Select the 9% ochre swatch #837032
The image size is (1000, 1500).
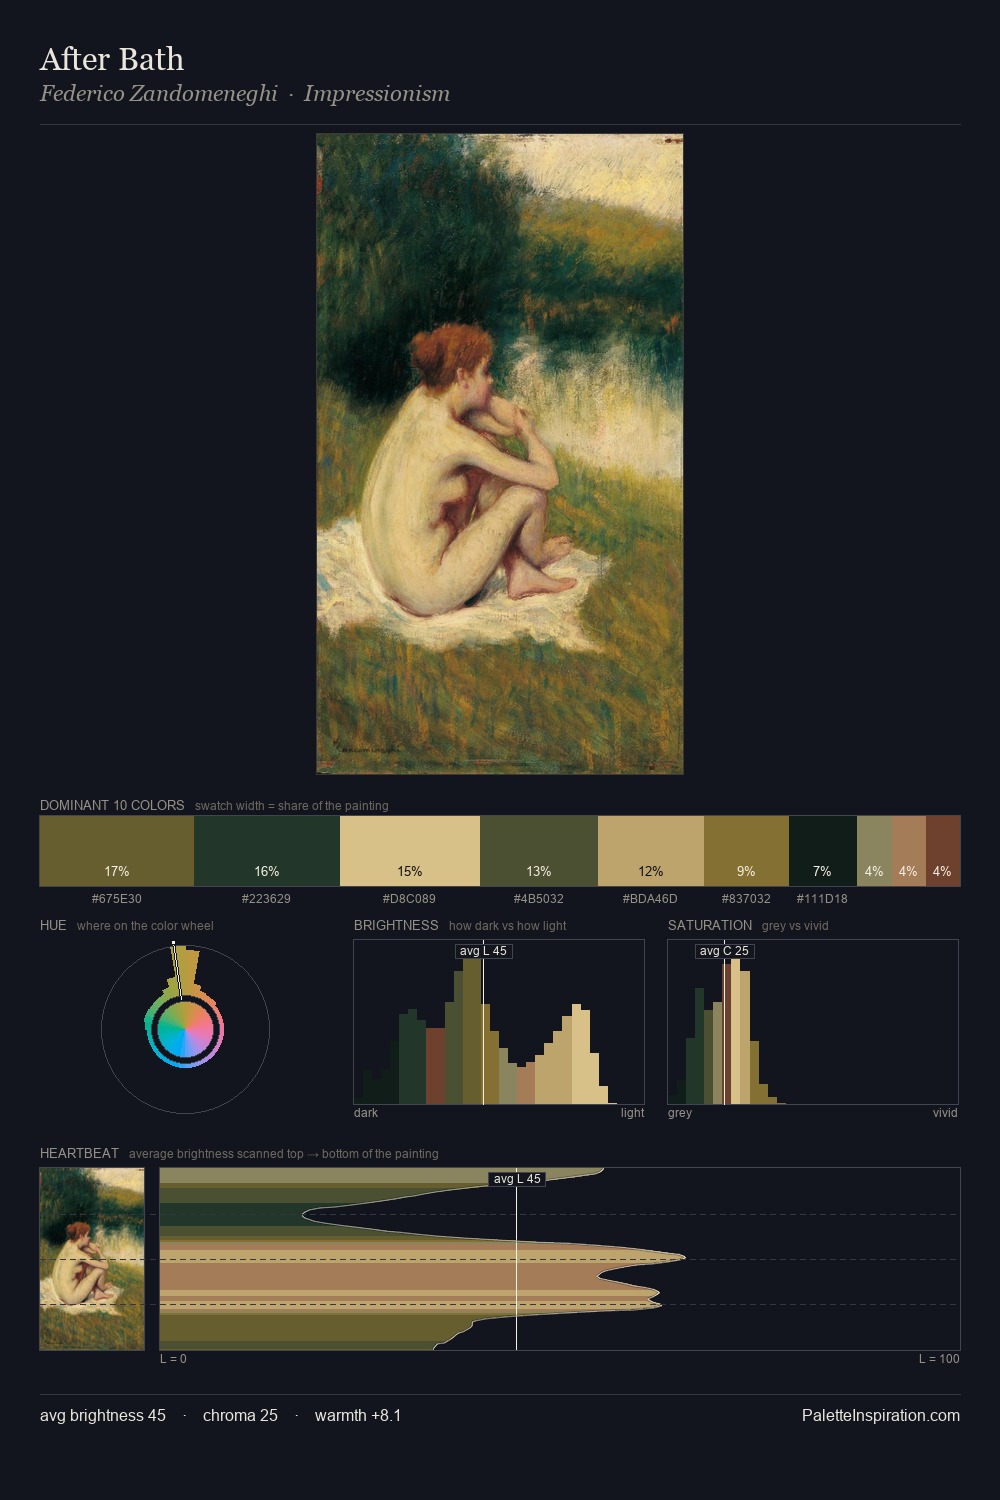pyautogui.click(x=746, y=851)
